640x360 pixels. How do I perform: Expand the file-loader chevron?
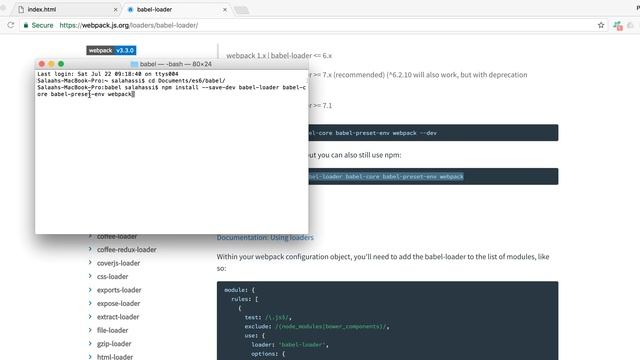click(90, 330)
